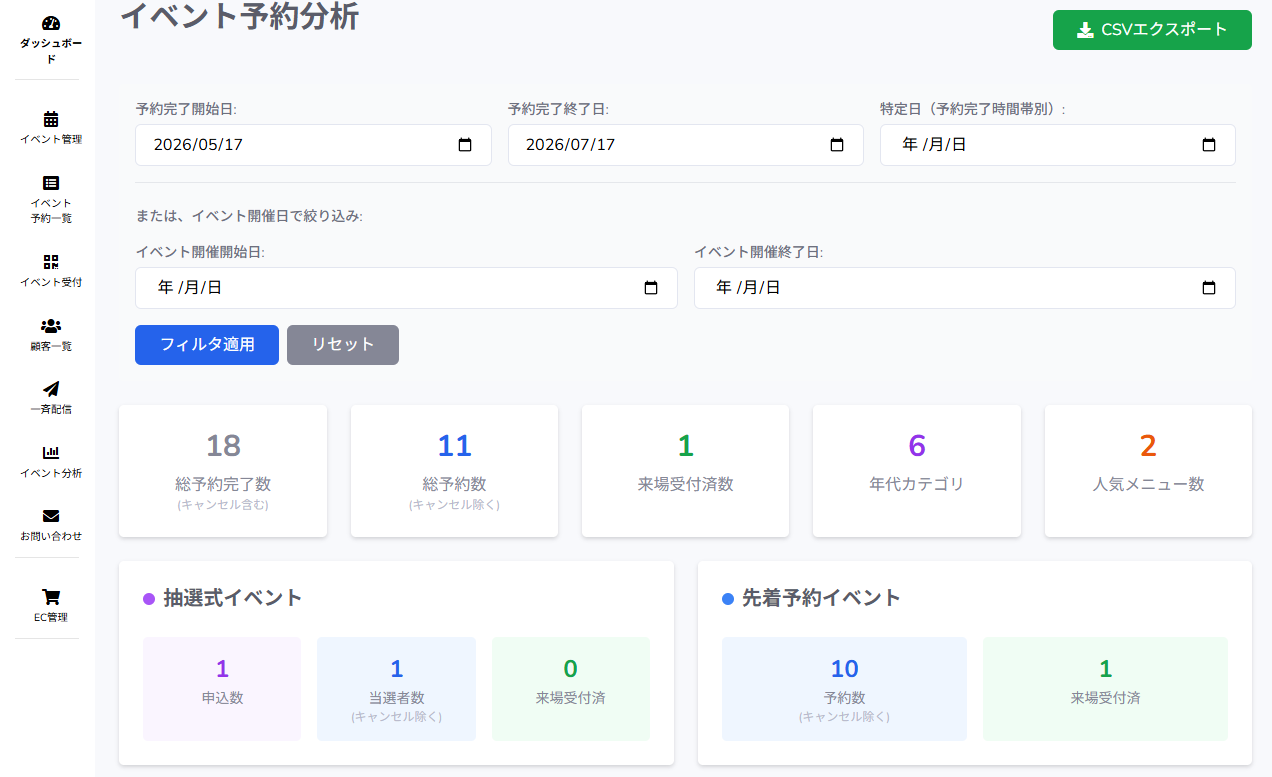The image size is (1272, 777).
Task: Focus the イベント開催終了日 date field
Action: [964, 288]
